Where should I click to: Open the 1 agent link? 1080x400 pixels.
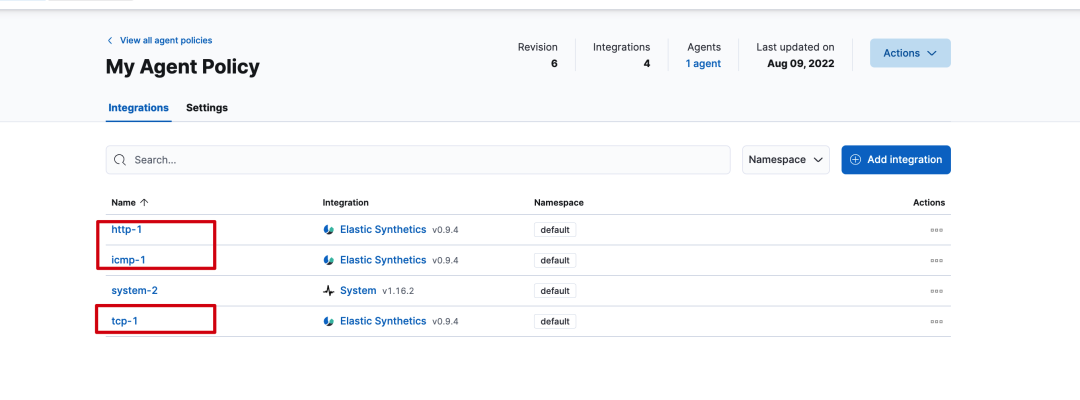tap(703, 64)
